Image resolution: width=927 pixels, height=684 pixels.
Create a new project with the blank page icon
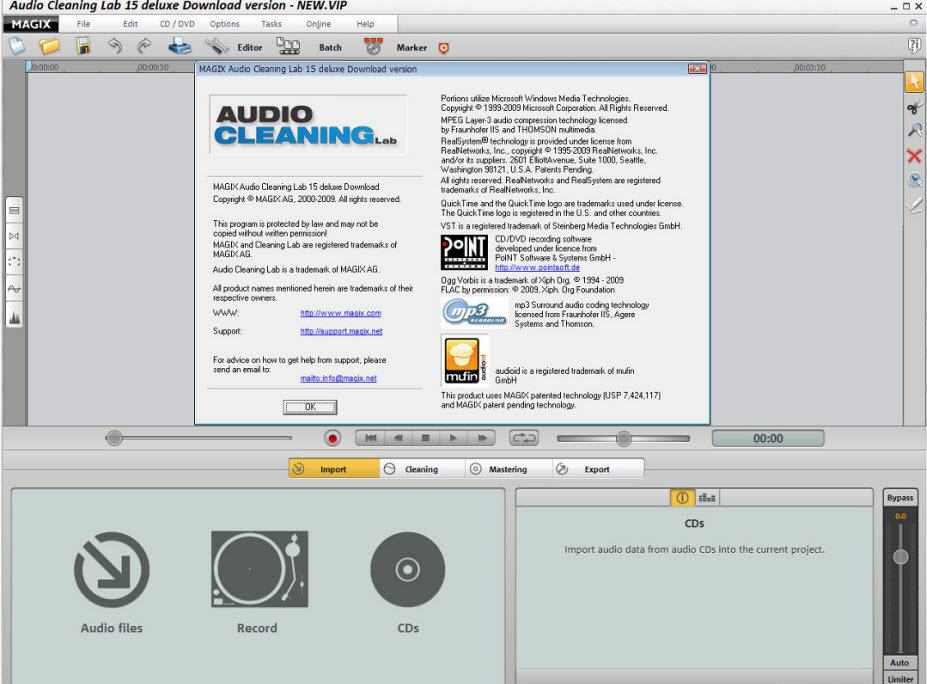pos(17,46)
